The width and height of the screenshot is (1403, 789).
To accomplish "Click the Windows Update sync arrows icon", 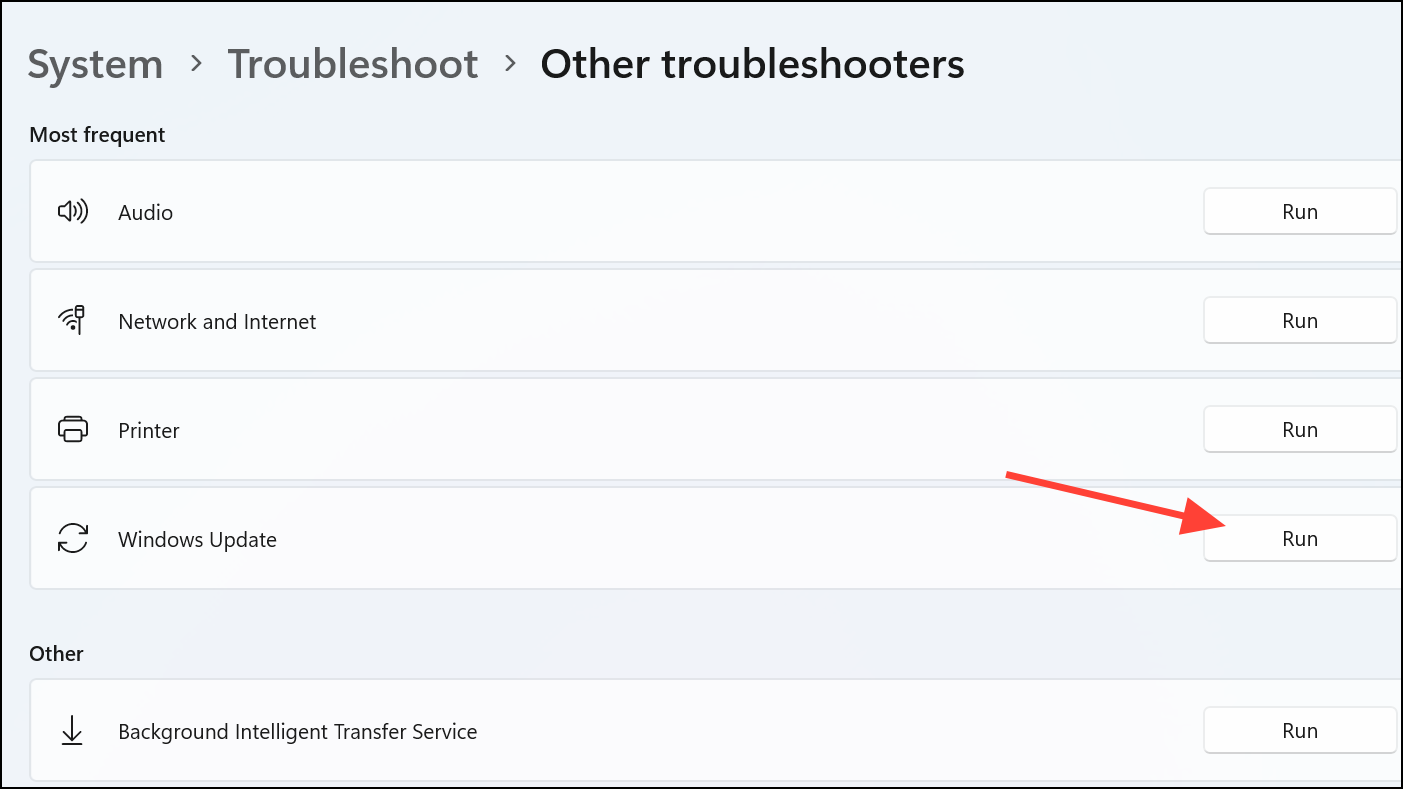I will (x=73, y=539).
